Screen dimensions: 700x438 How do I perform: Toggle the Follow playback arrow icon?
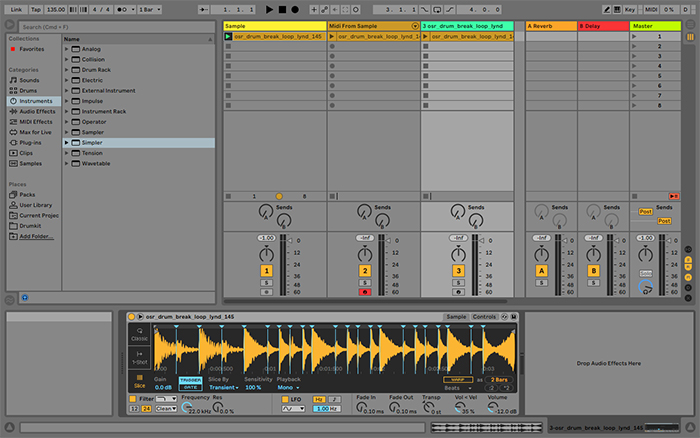coord(204,9)
